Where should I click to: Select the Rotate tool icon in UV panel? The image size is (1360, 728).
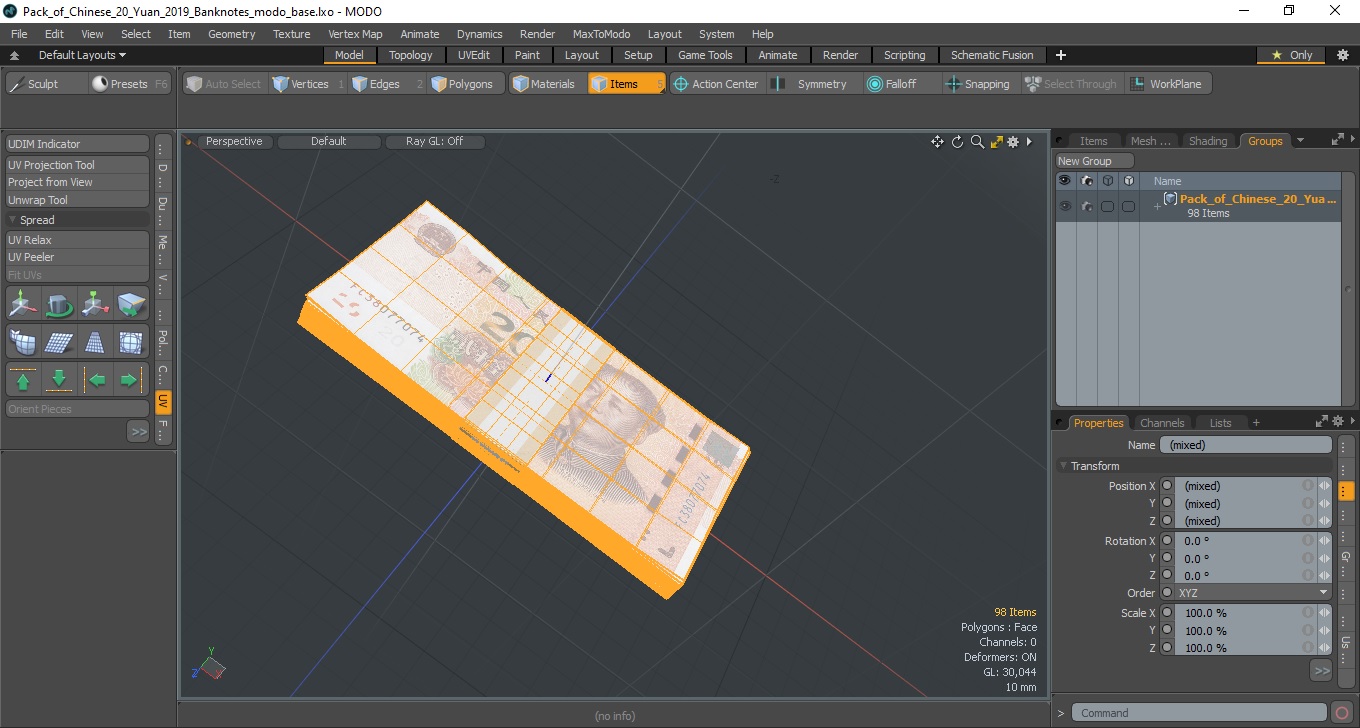point(59,303)
